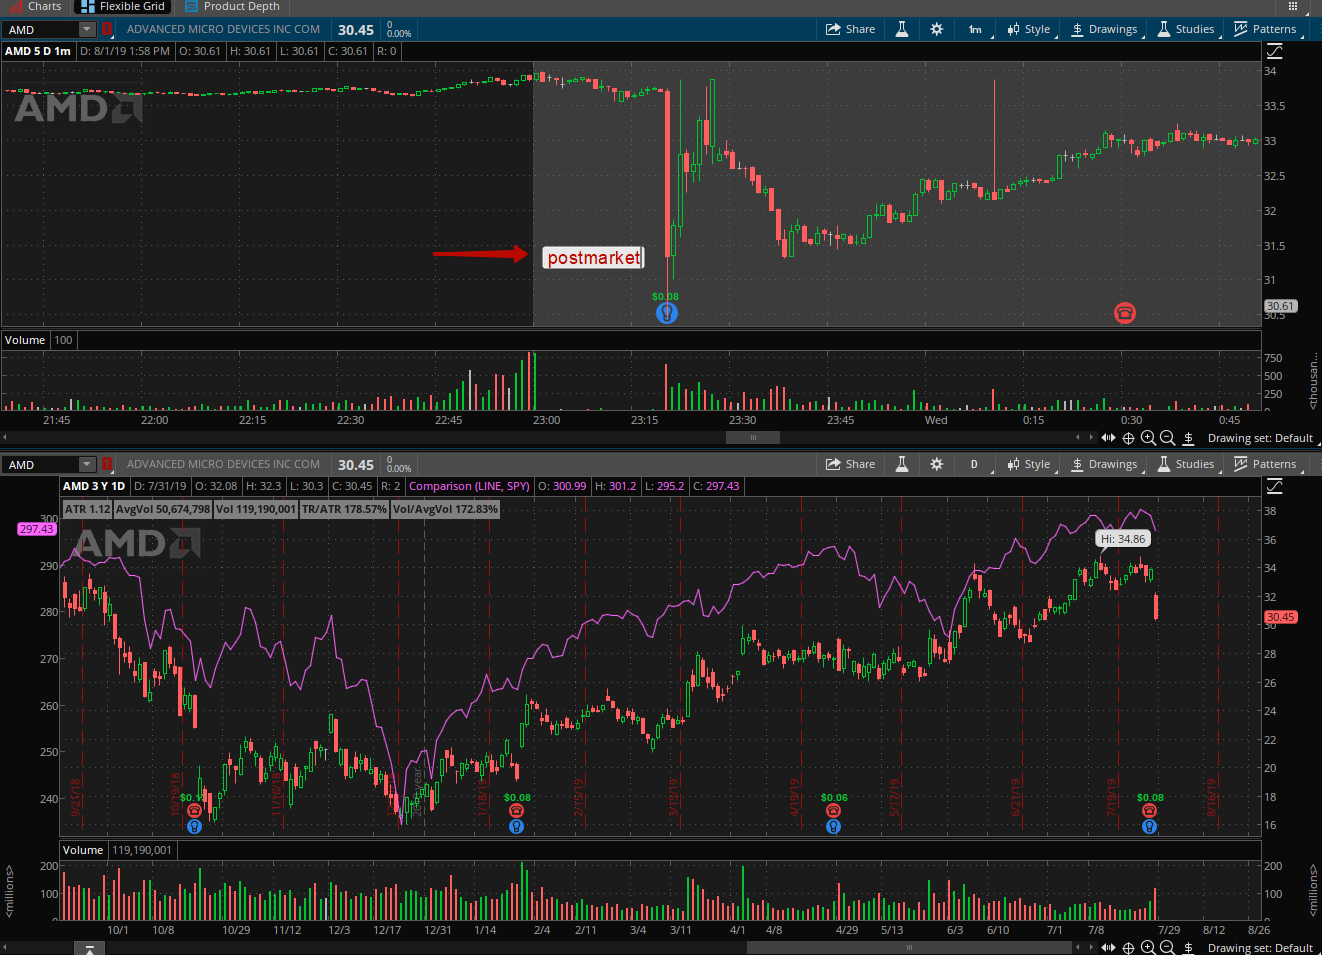Image resolution: width=1322 pixels, height=955 pixels.
Task: Open the Patterns menu in lower chart
Action: point(1266,464)
